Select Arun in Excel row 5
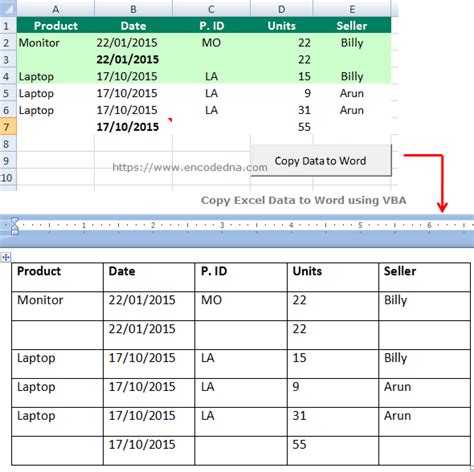The height and width of the screenshot is (472, 474). pyautogui.click(x=352, y=93)
